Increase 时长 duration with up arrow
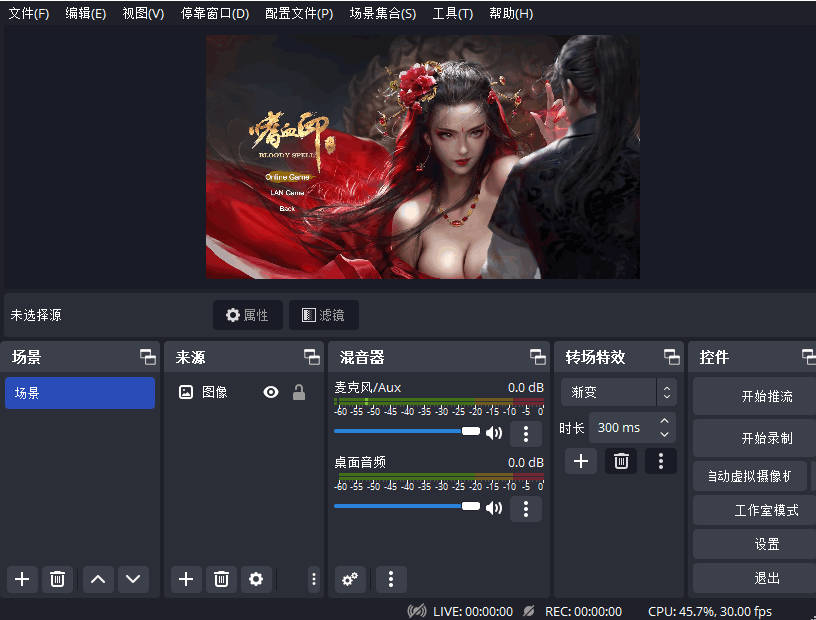The height and width of the screenshot is (620, 816). pyautogui.click(x=665, y=421)
